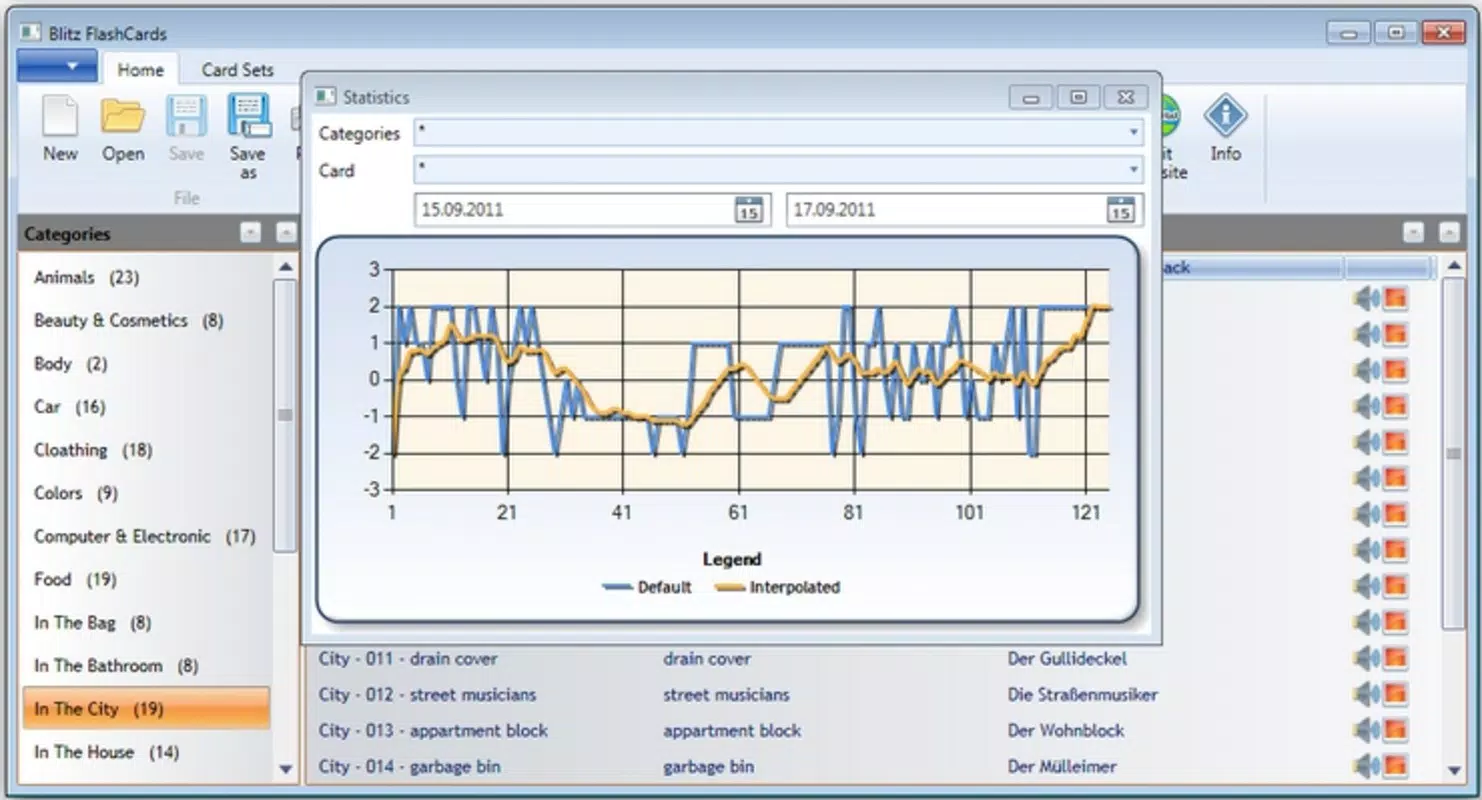Select the card "City - 013 - appartment block"
This screenshot has height=800, width=1482.
[x=433, y=730]
